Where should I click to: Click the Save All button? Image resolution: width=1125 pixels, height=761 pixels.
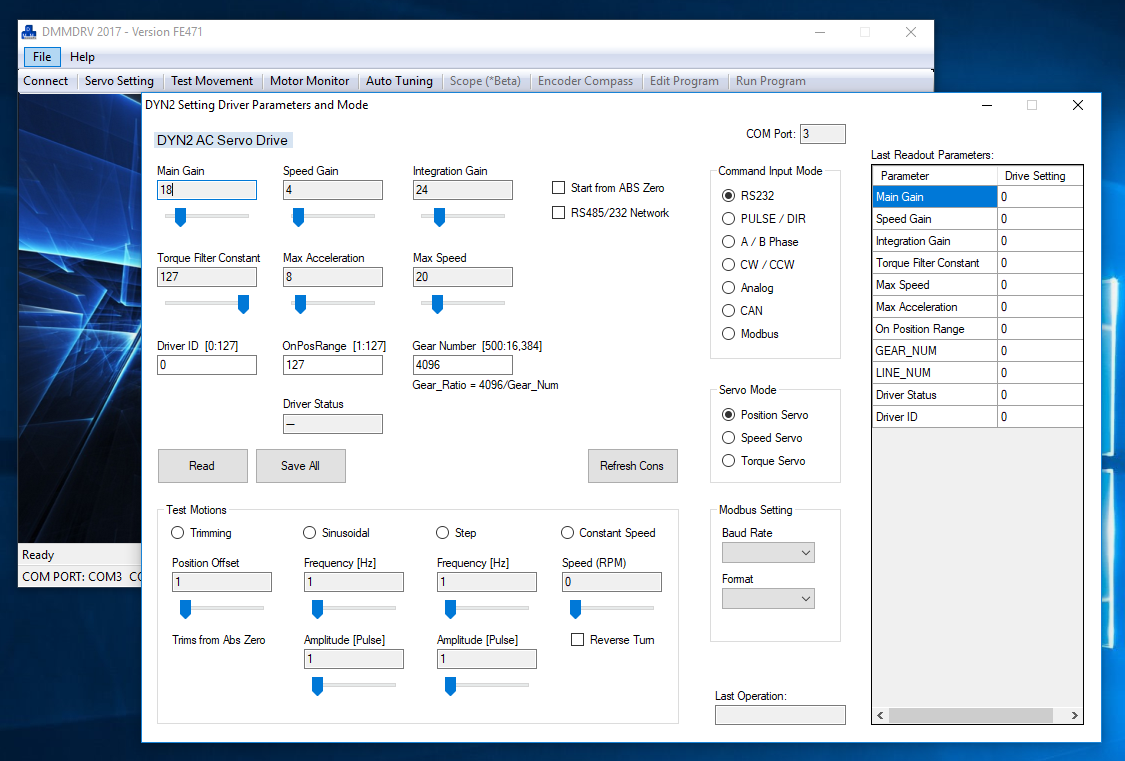(301, 466)
